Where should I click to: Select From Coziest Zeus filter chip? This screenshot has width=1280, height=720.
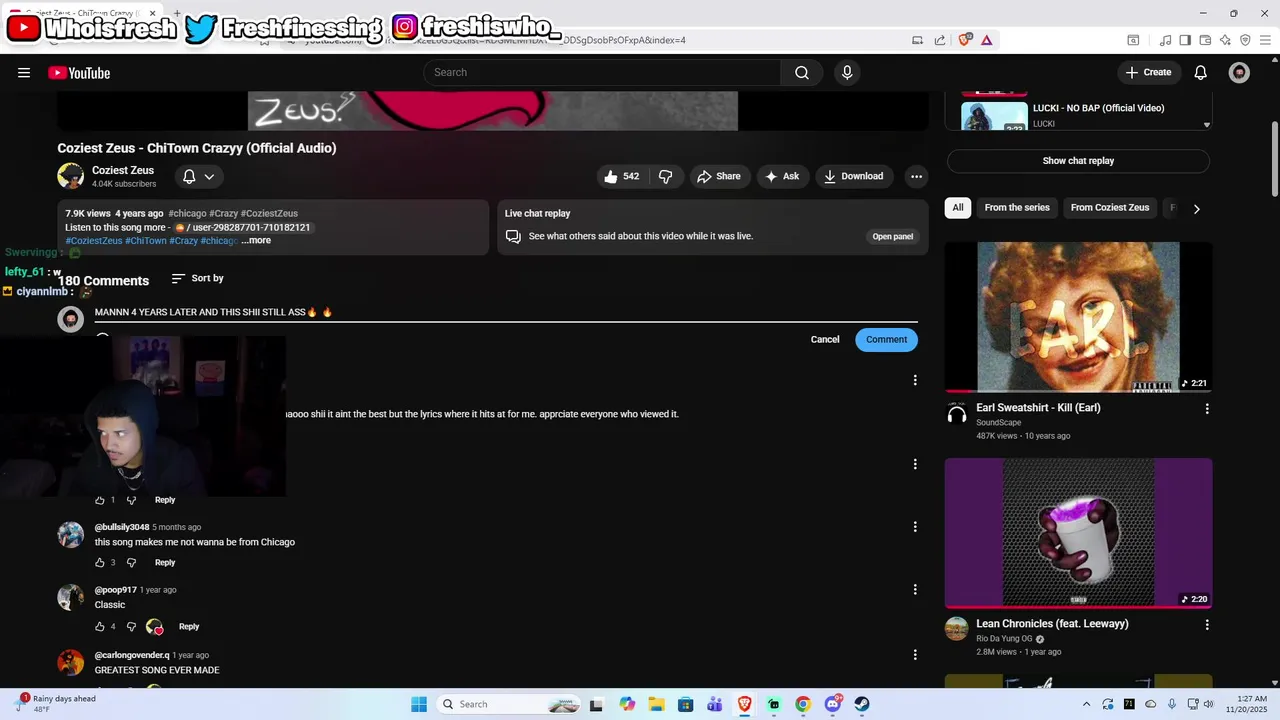(1110, 208)
